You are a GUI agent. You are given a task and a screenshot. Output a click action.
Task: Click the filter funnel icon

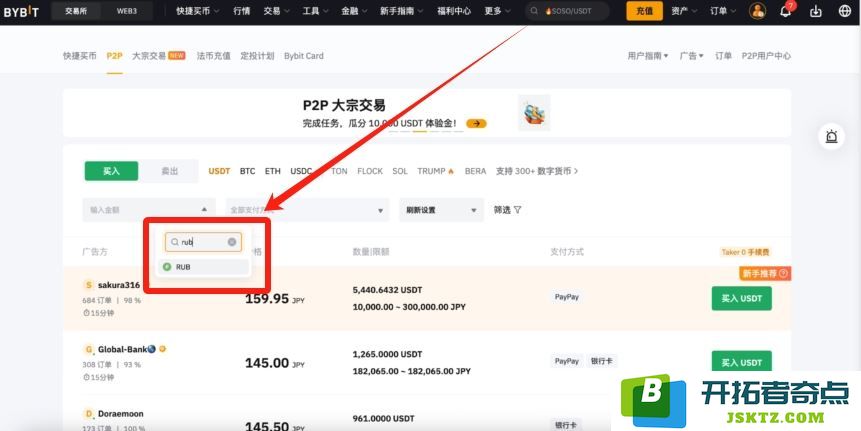517,210
